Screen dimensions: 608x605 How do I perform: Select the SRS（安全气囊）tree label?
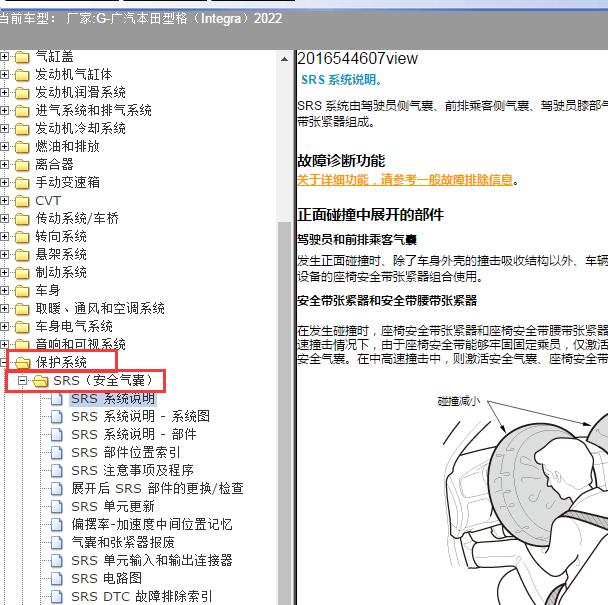104,380
